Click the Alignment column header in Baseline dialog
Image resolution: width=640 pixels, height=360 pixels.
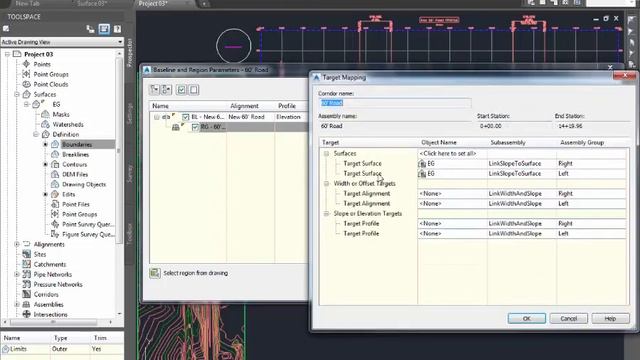tap(250, 106)
